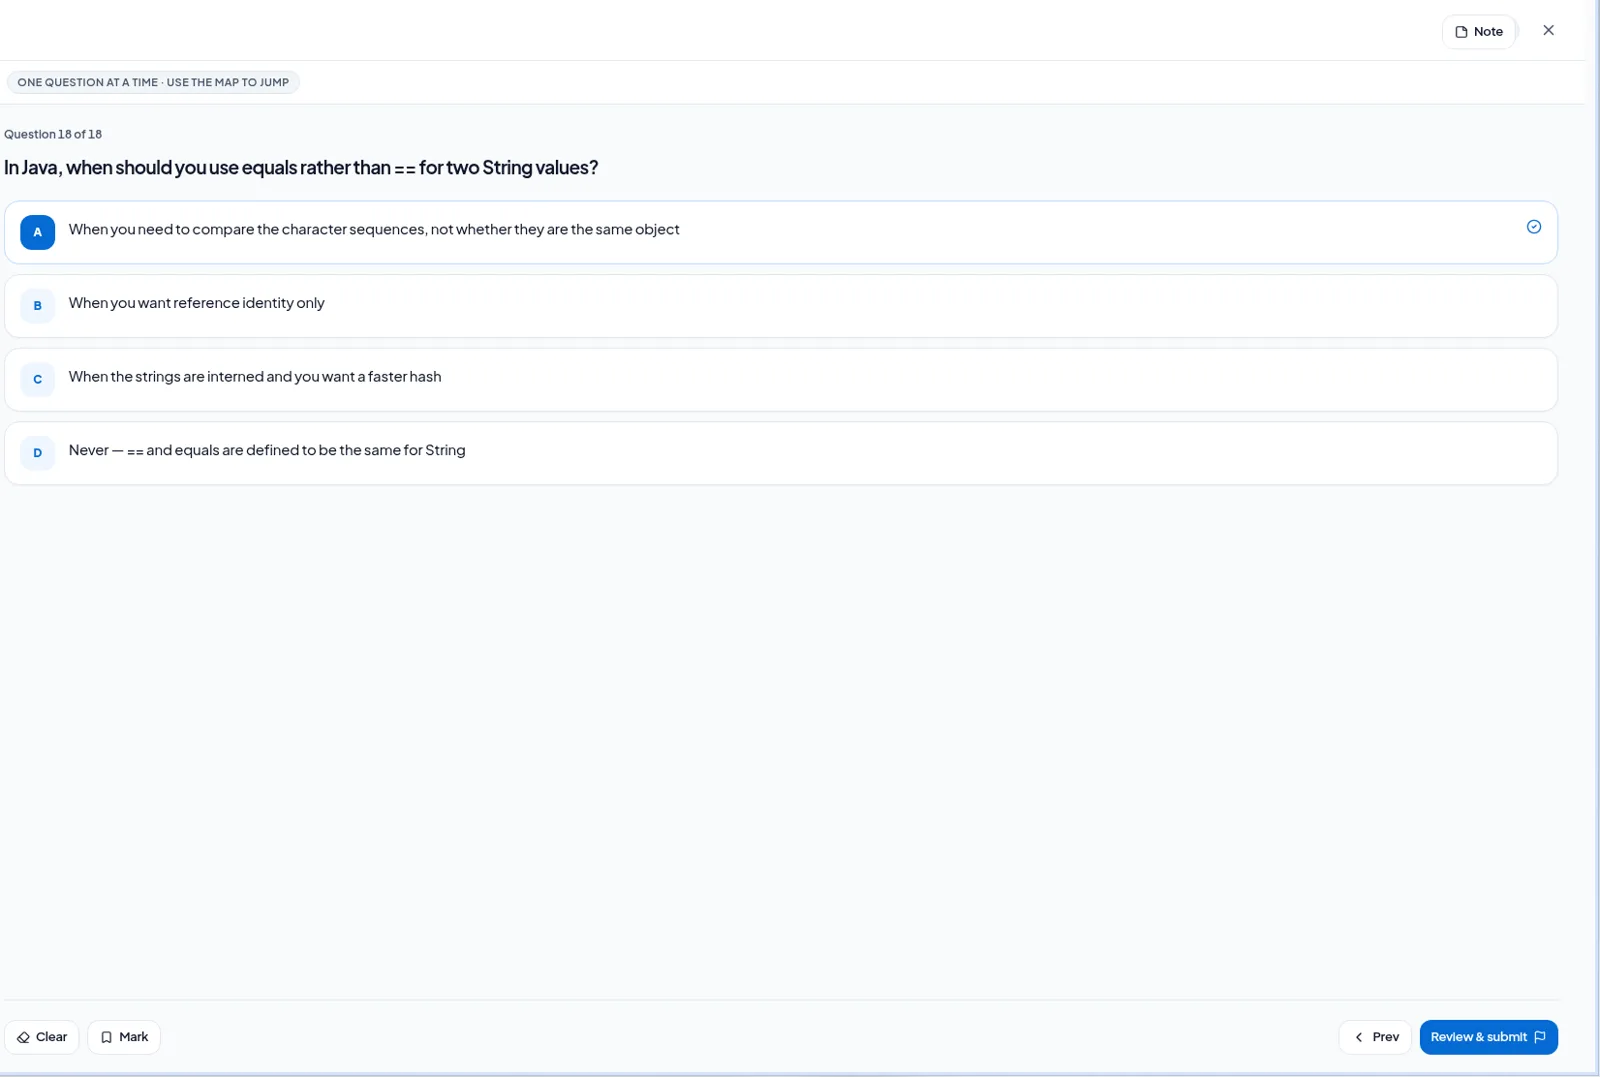The image size is (1600, 1077).
Task: Open Review & submit
Action: [1488, 1038]
